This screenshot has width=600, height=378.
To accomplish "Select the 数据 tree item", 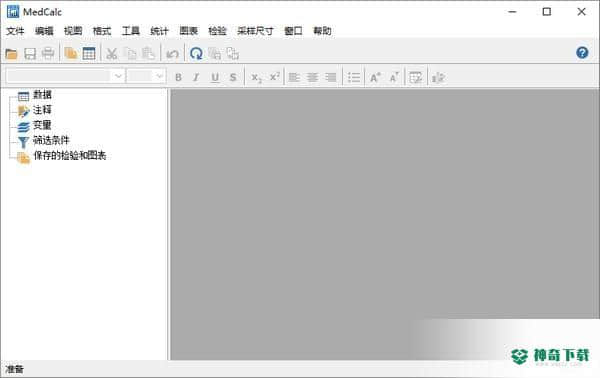I will 42,94.
